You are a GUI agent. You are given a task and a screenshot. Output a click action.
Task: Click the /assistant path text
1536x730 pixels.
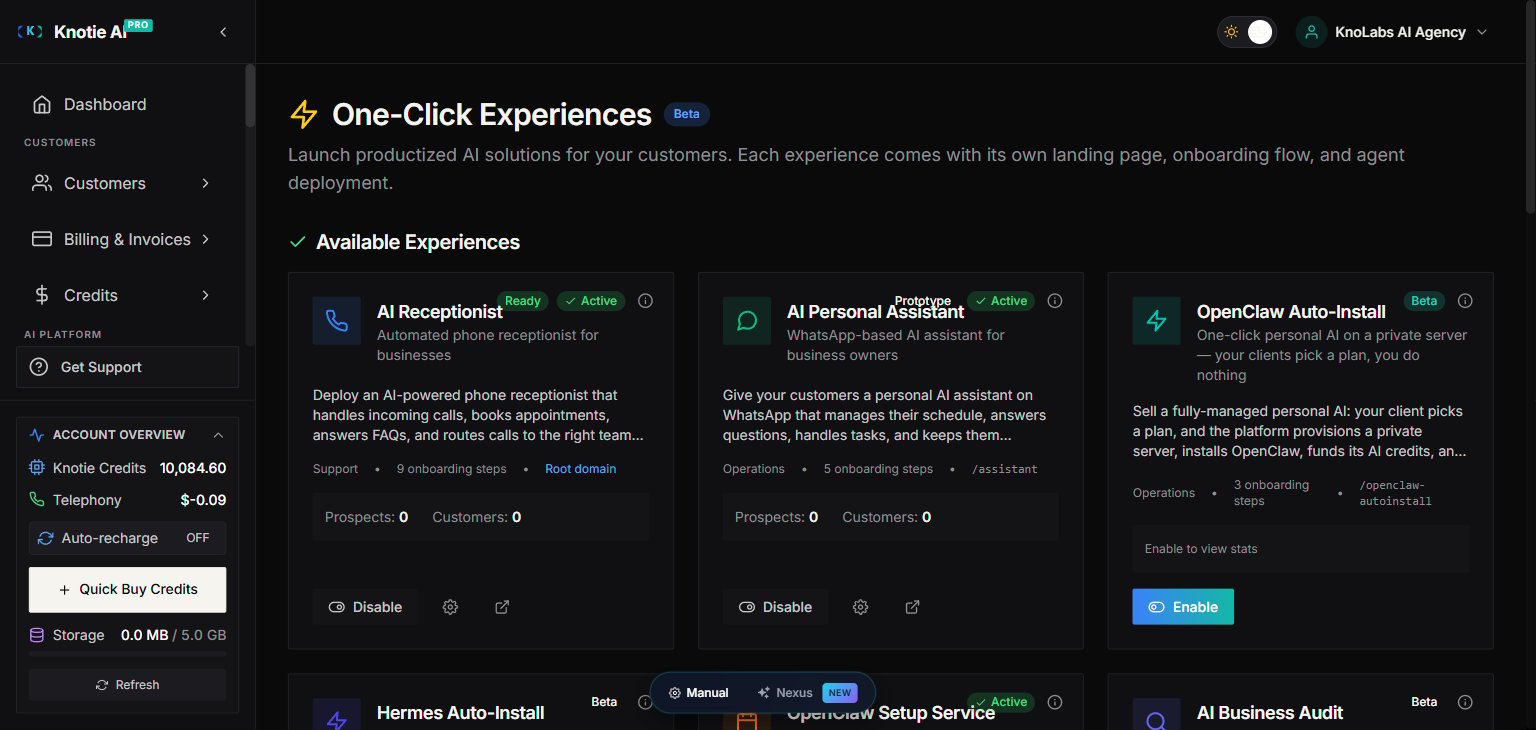pyautogui.click(x=1005, y=469)
